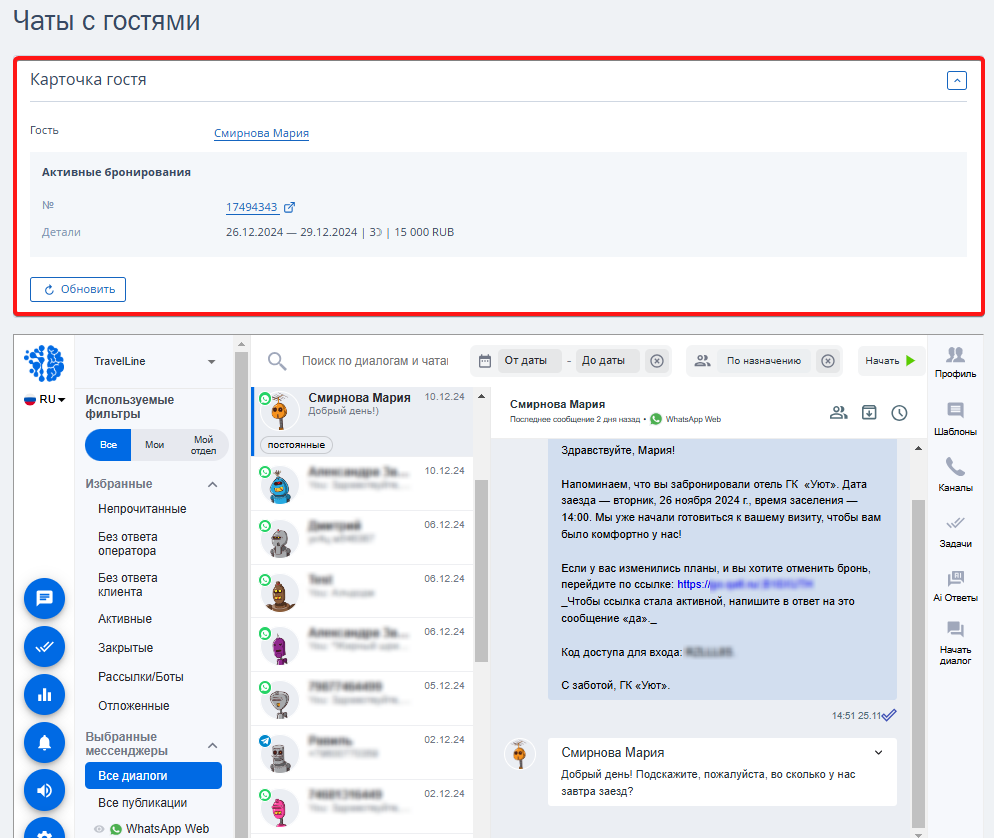
Task: Select Все диалоги item
Action: point(153,776)
